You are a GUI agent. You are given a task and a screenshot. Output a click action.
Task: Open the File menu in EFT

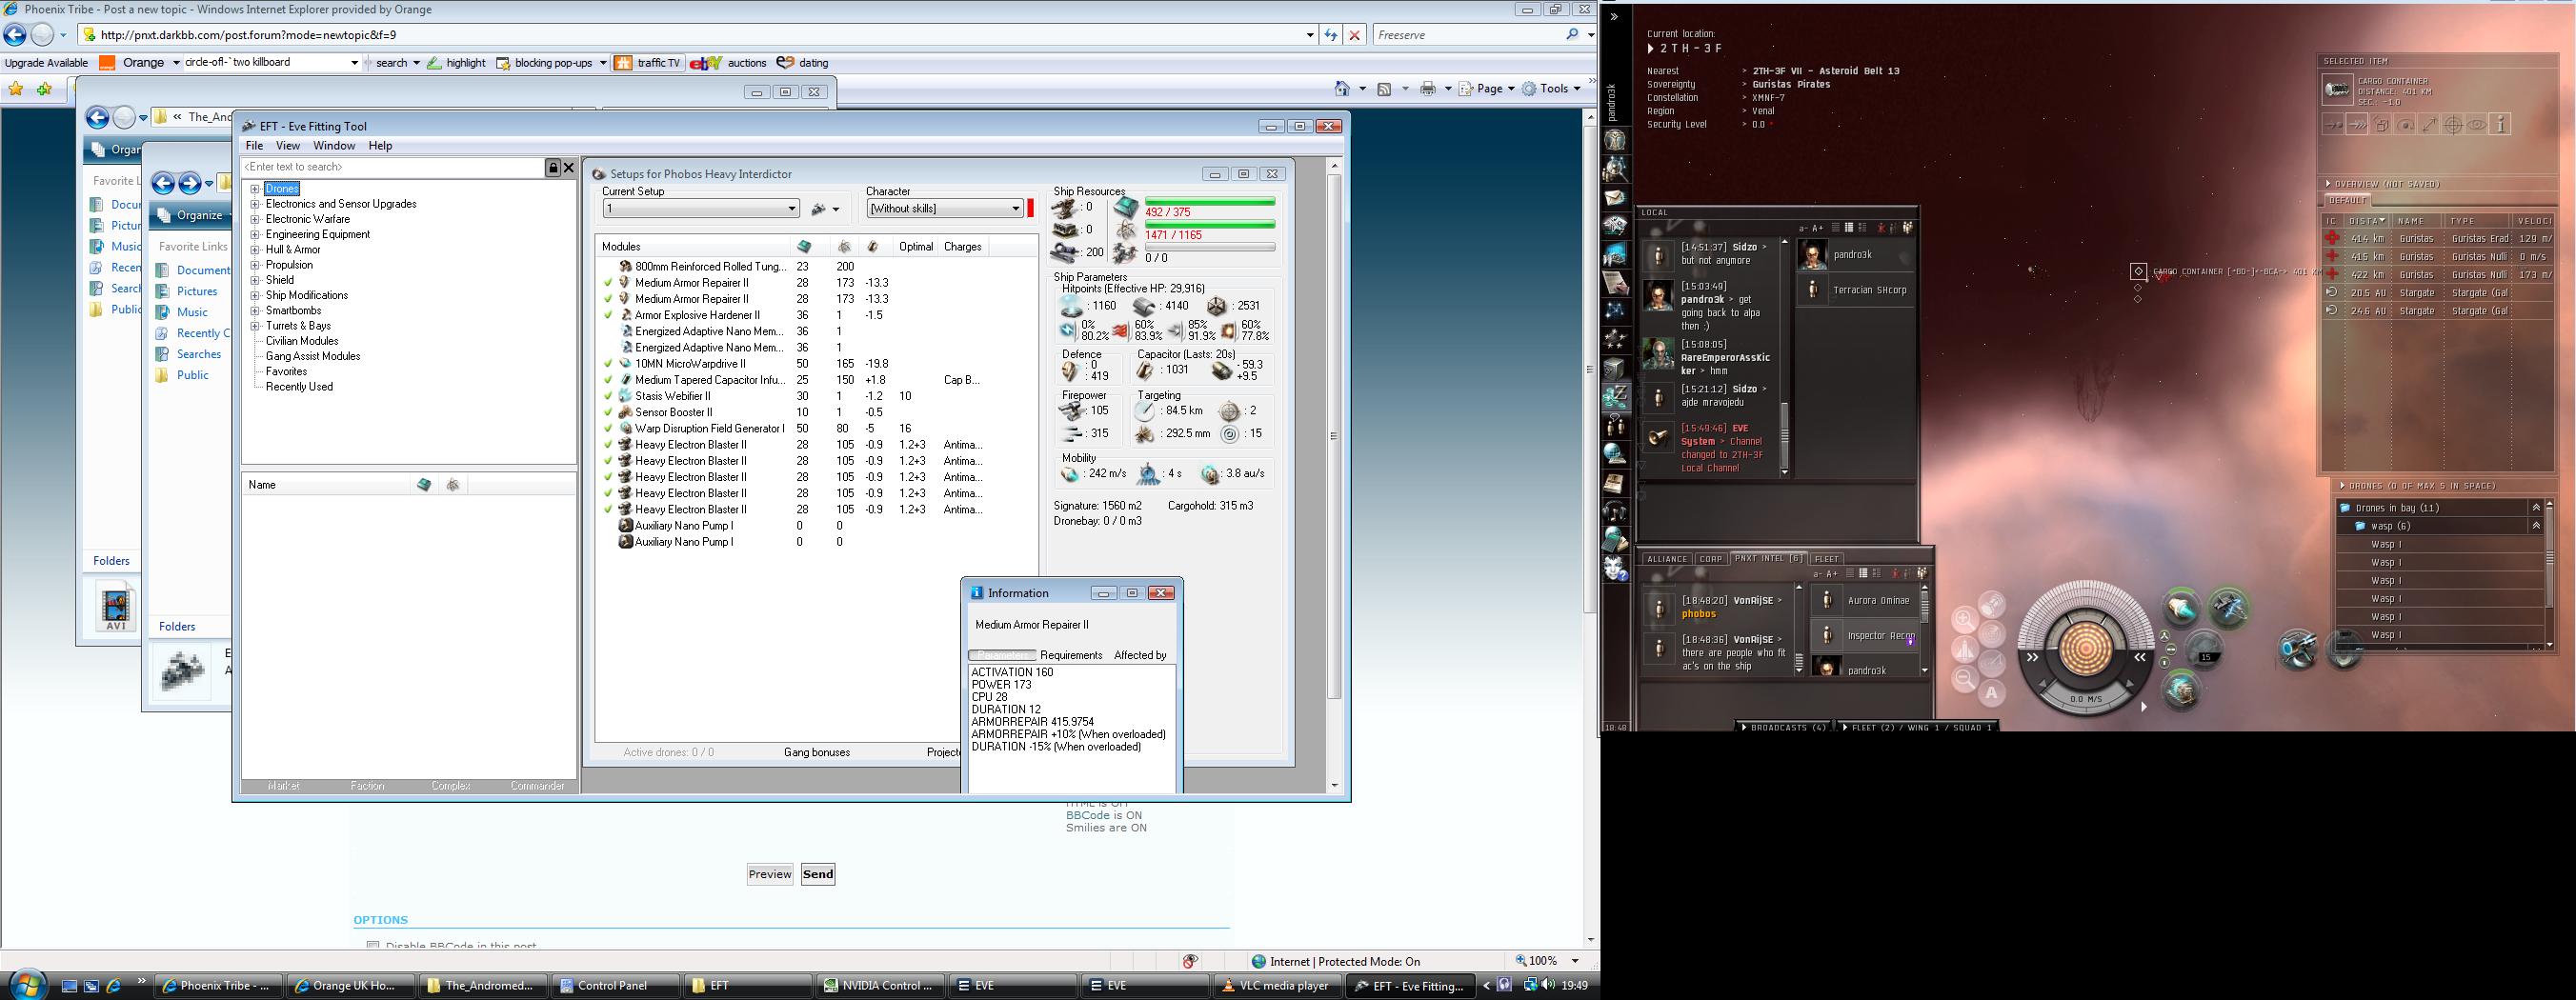tap(255, 146)
